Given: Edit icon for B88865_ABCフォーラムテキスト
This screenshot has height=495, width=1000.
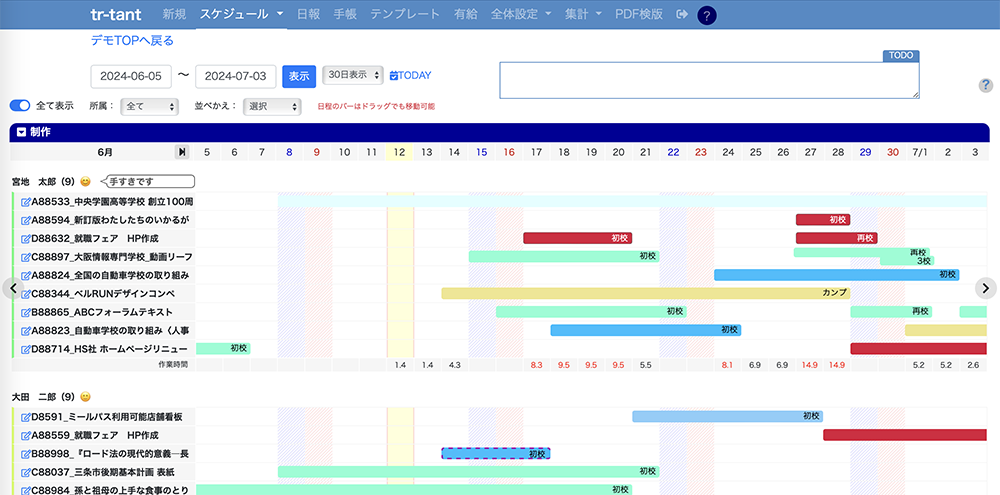Looking at the screenshot, I should [x=26, y=313].
